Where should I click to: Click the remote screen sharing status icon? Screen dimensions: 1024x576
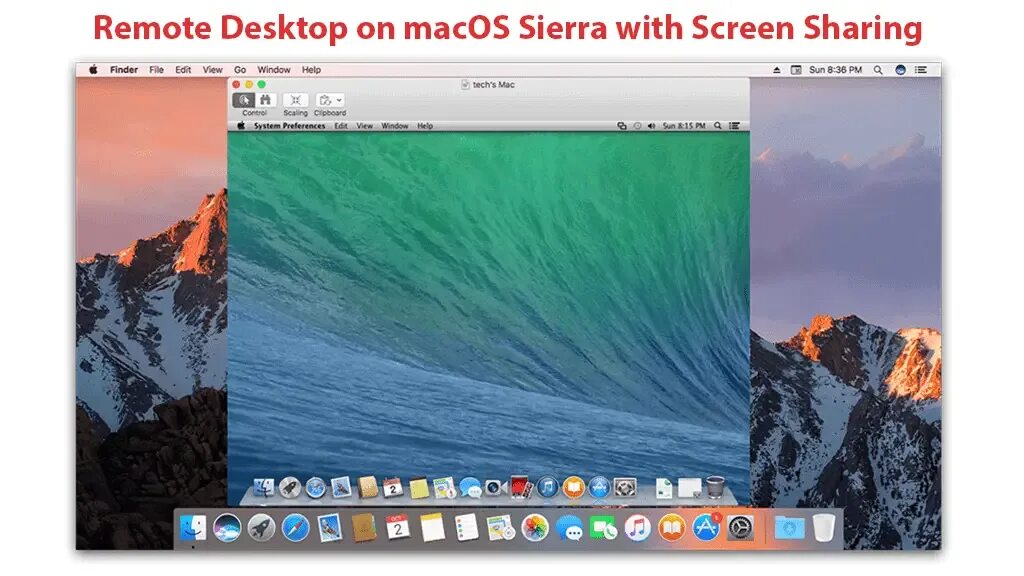pos(622,125)
